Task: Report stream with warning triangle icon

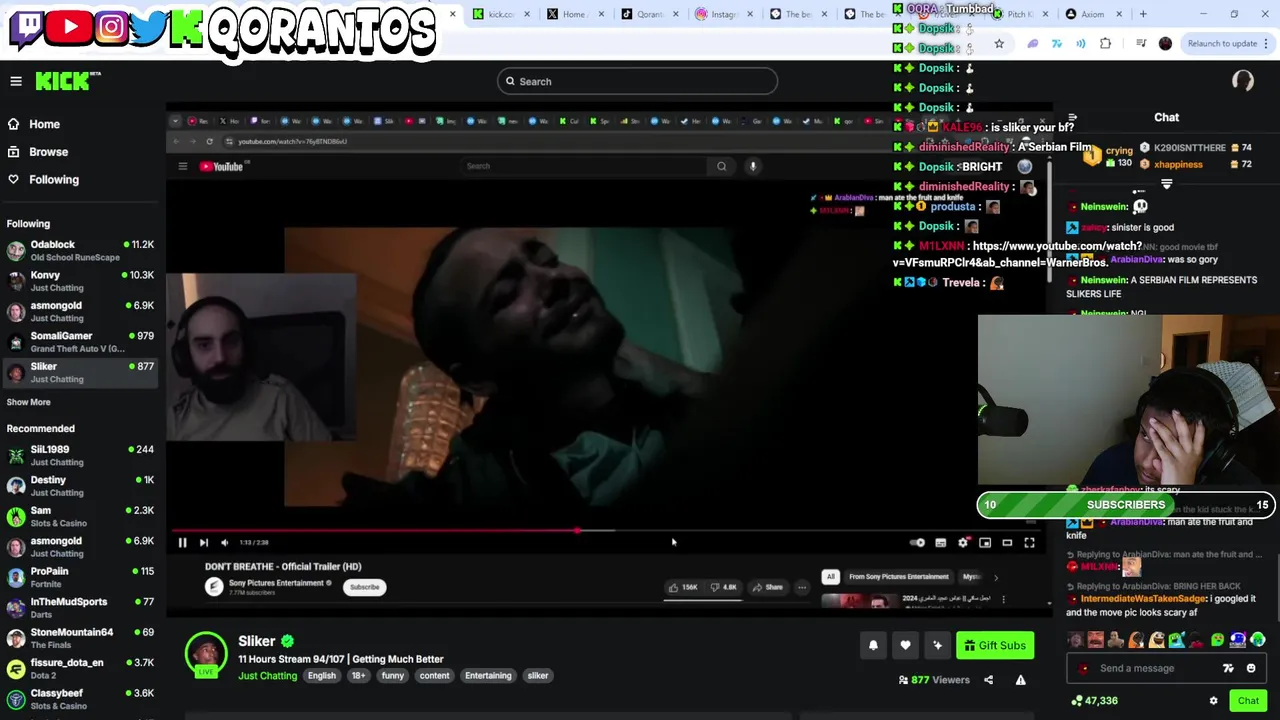Action: [1020, 680]
